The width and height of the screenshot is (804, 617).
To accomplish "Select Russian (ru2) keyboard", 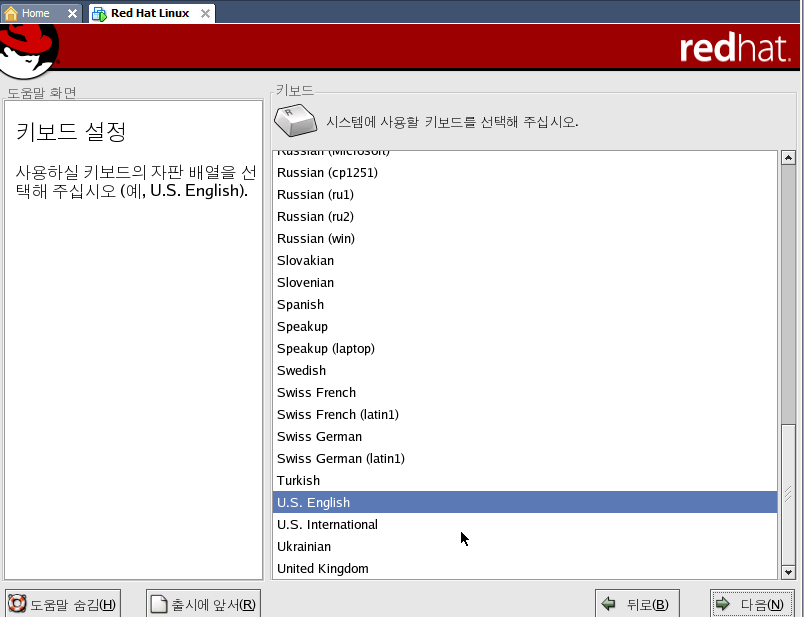I will [525, 216].
